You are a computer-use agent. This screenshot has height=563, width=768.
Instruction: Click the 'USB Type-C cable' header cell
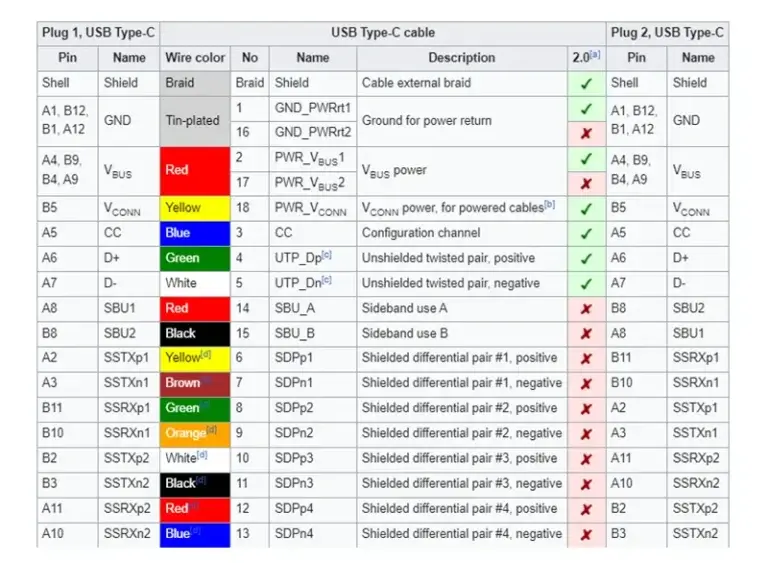[x=383, y=32]
